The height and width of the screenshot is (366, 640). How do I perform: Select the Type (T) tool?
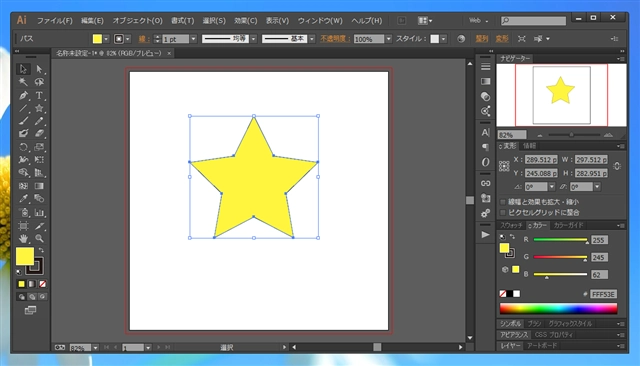pyautogui.click(x=39, y=95)
